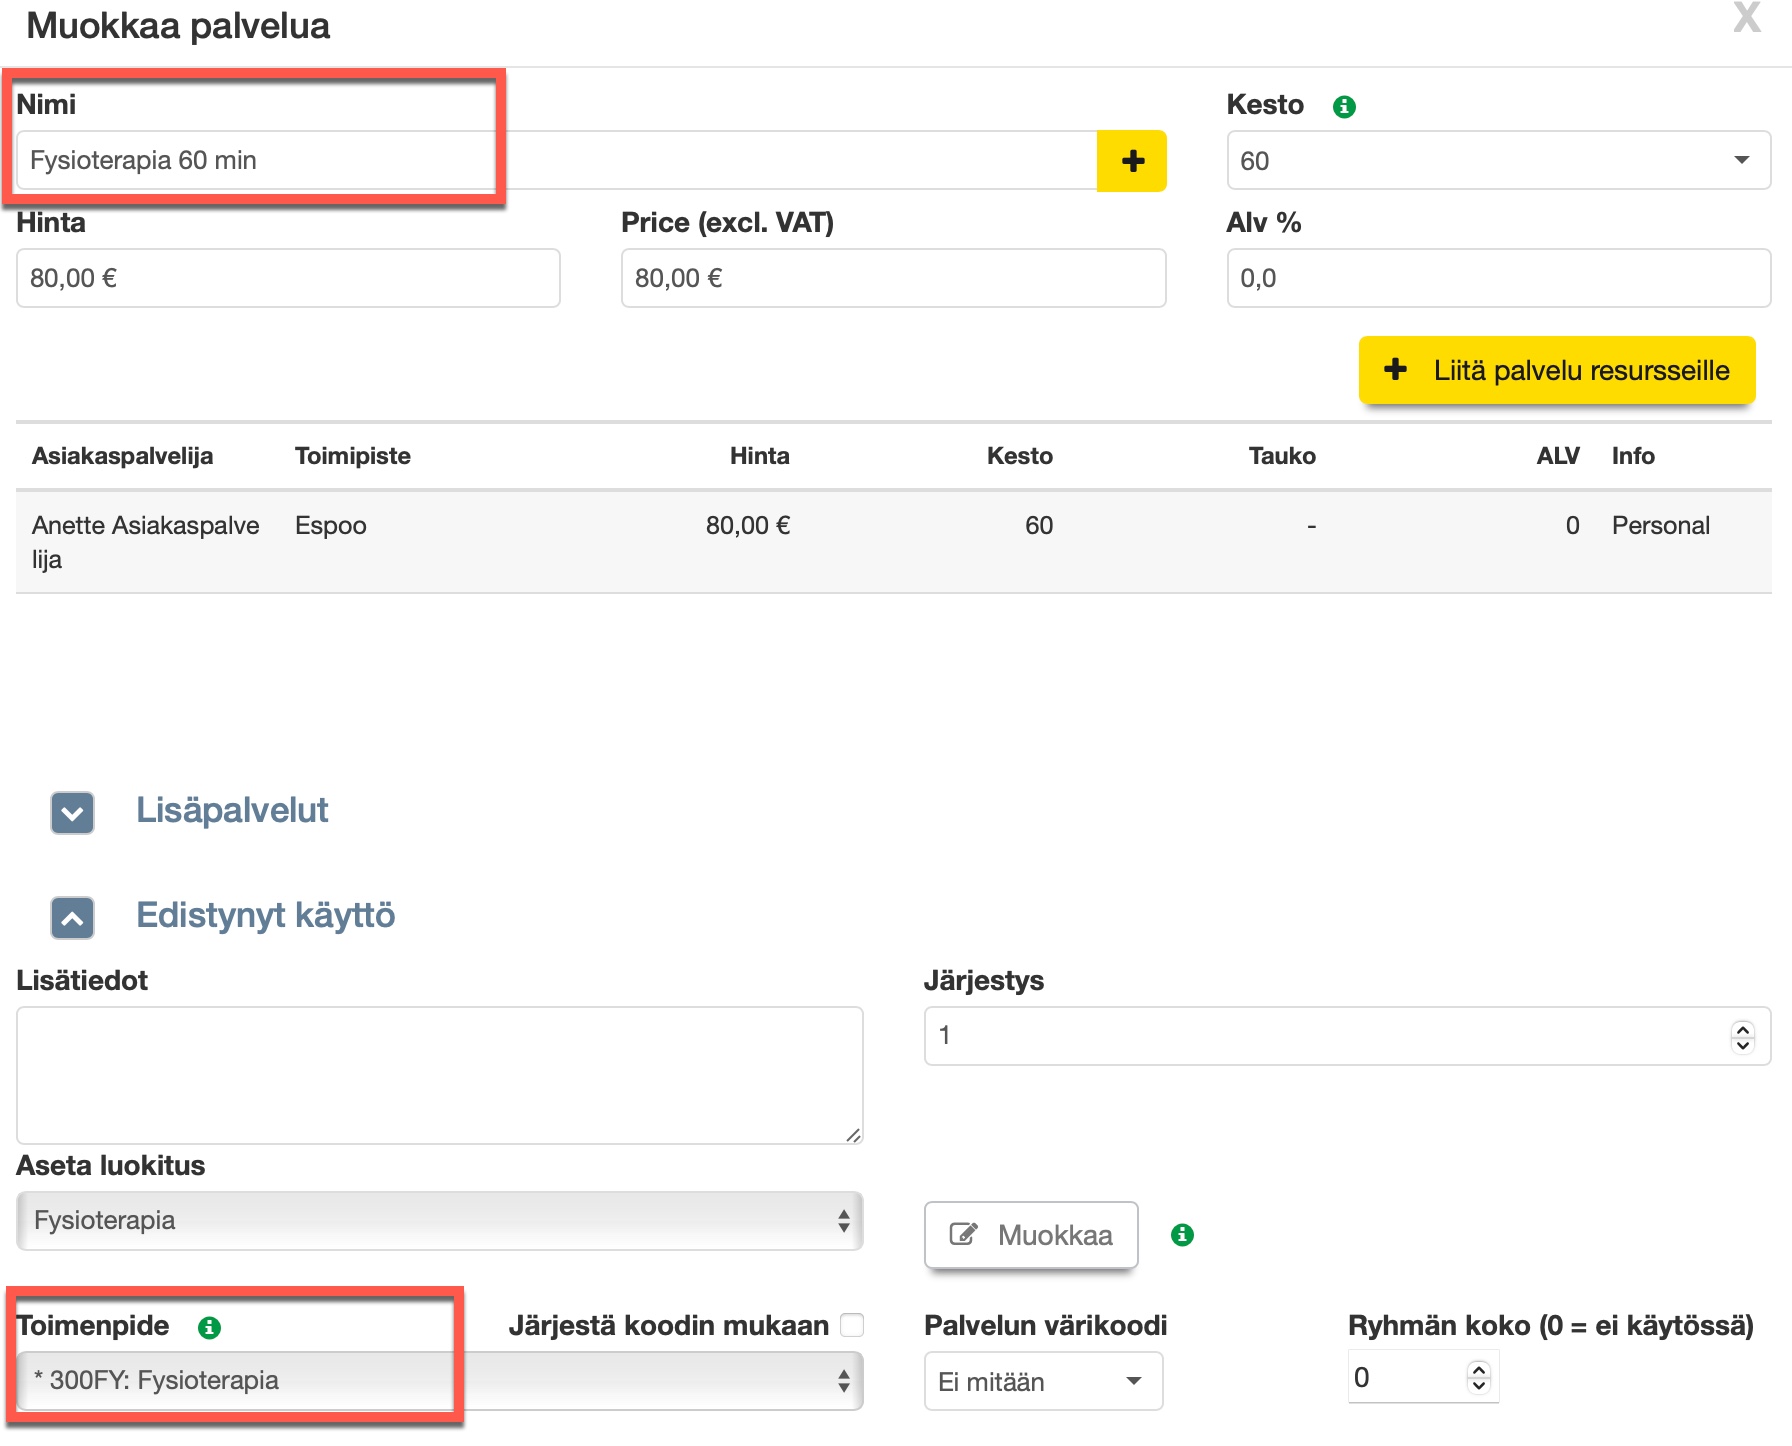Close the Muokkaa palvelua dialog with X
1792x1446 pixels.
[x=1746, y=18]
